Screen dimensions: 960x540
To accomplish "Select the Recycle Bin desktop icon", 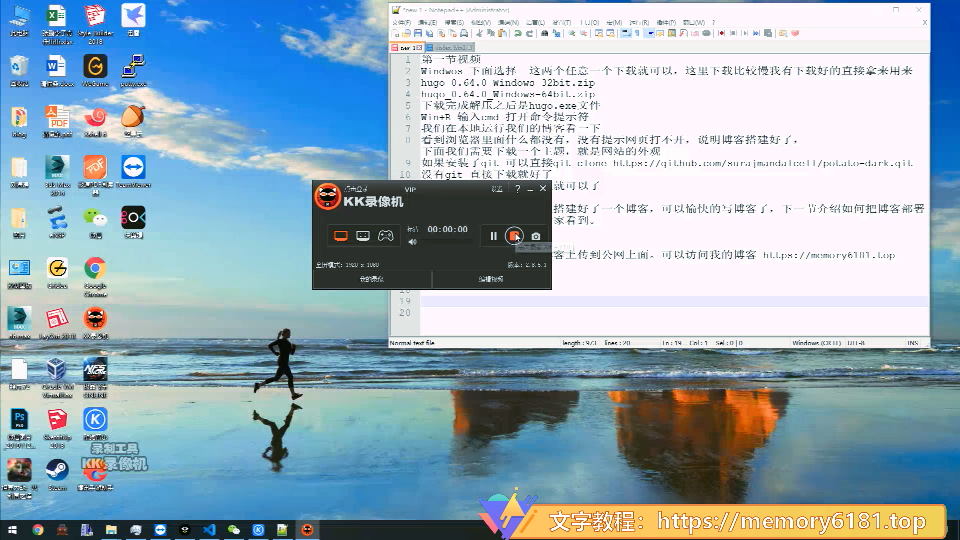I will [x=19, y=70].
